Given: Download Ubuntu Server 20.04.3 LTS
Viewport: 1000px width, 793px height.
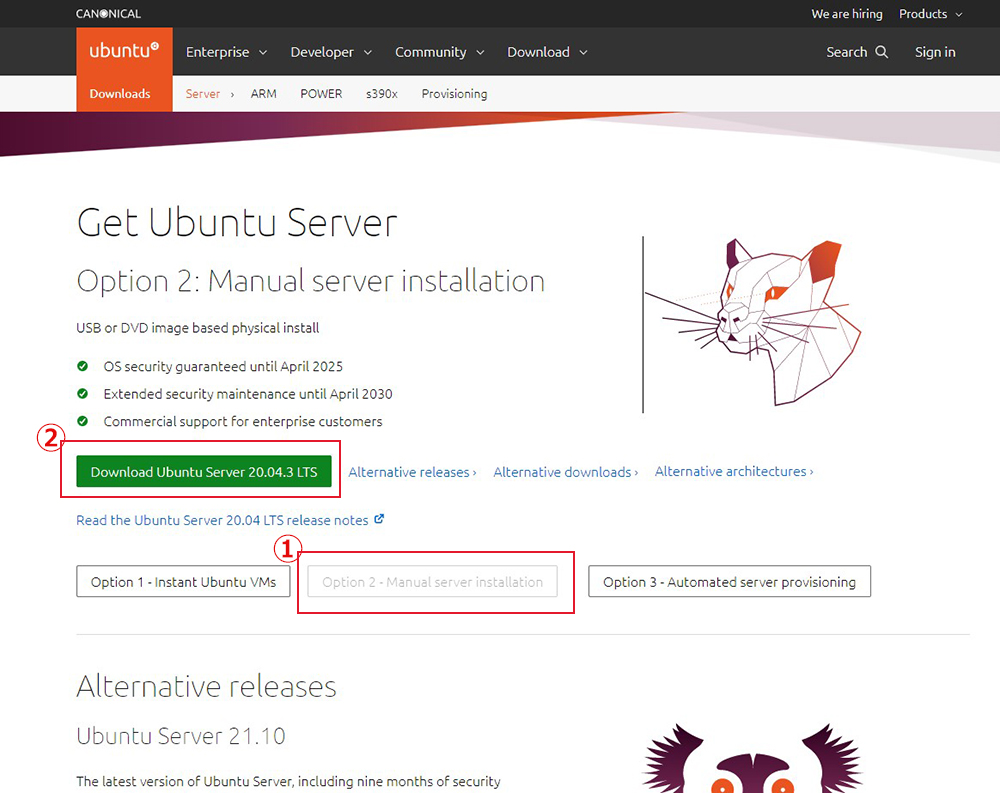Looking at the screenshot, I should pos(204,471).
